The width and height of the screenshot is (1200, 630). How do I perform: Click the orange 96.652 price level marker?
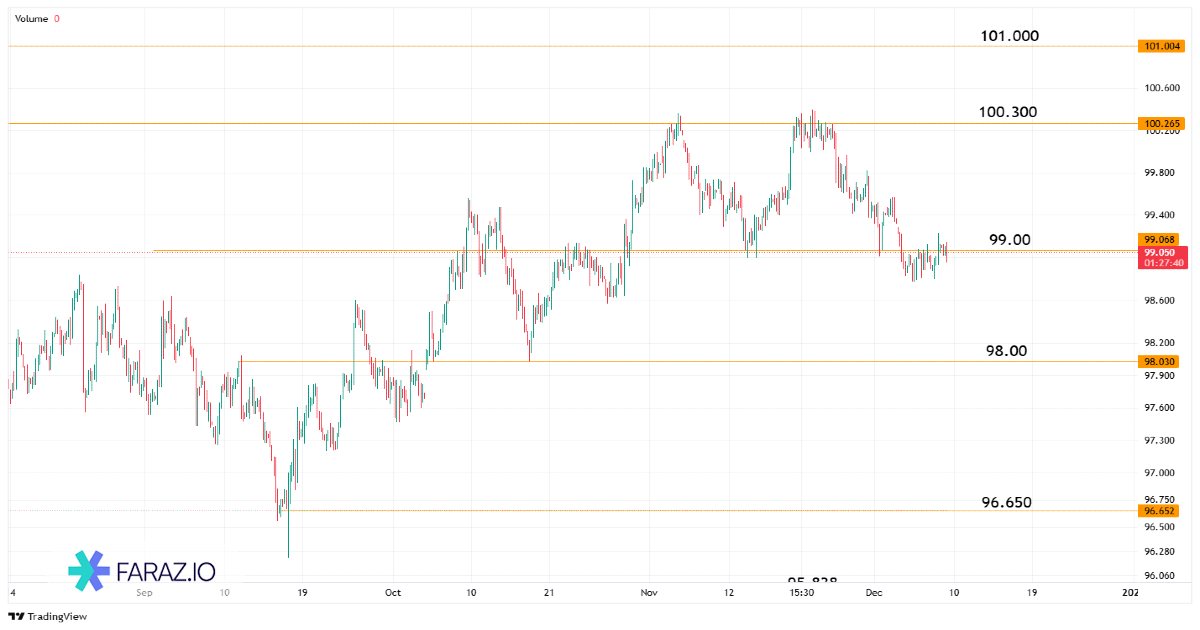click(x=1159, y=511)
